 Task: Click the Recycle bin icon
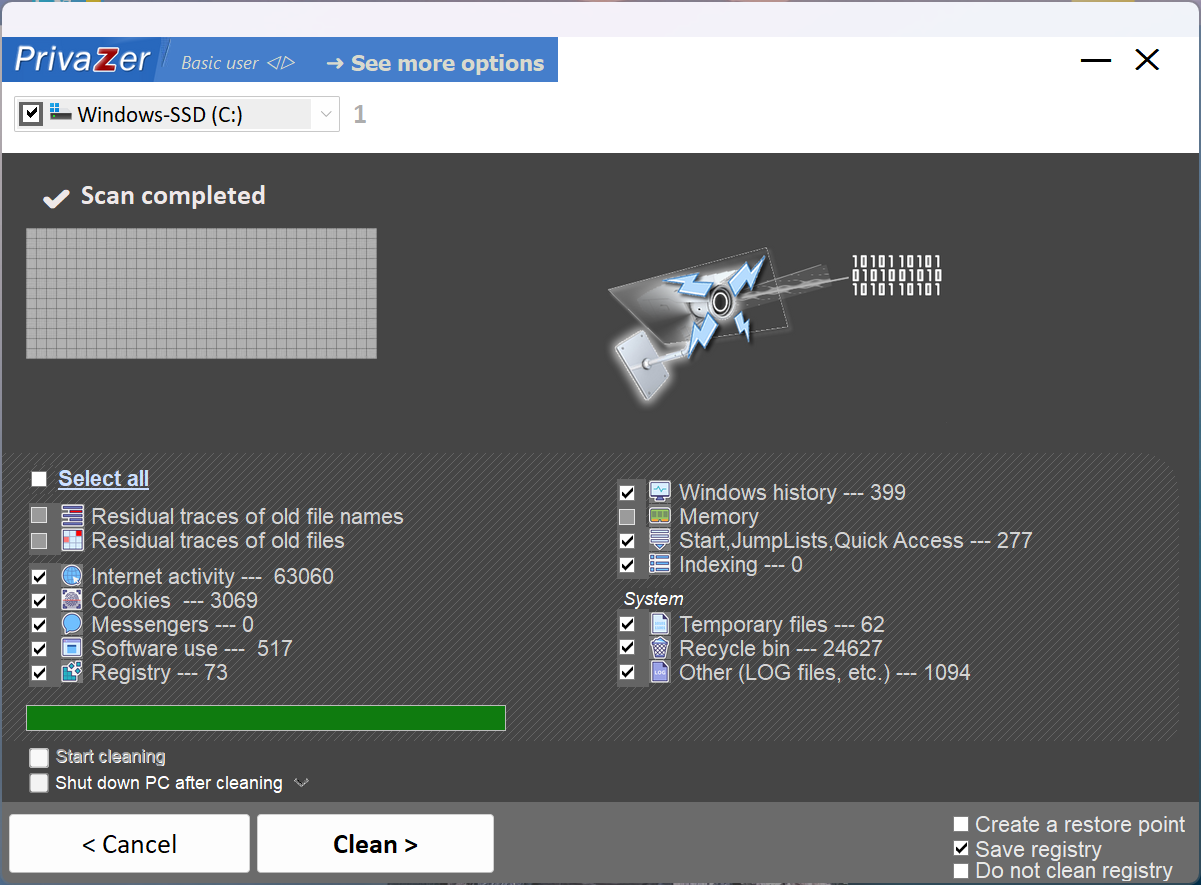coord(660,648)
